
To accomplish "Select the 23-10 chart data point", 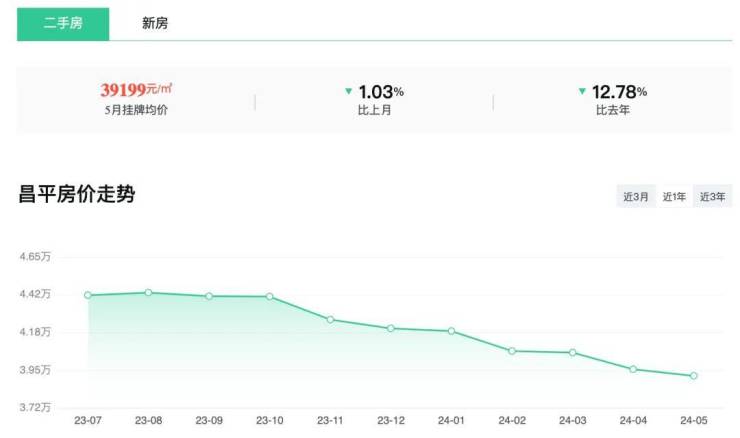I will click(x=270, y=296).
